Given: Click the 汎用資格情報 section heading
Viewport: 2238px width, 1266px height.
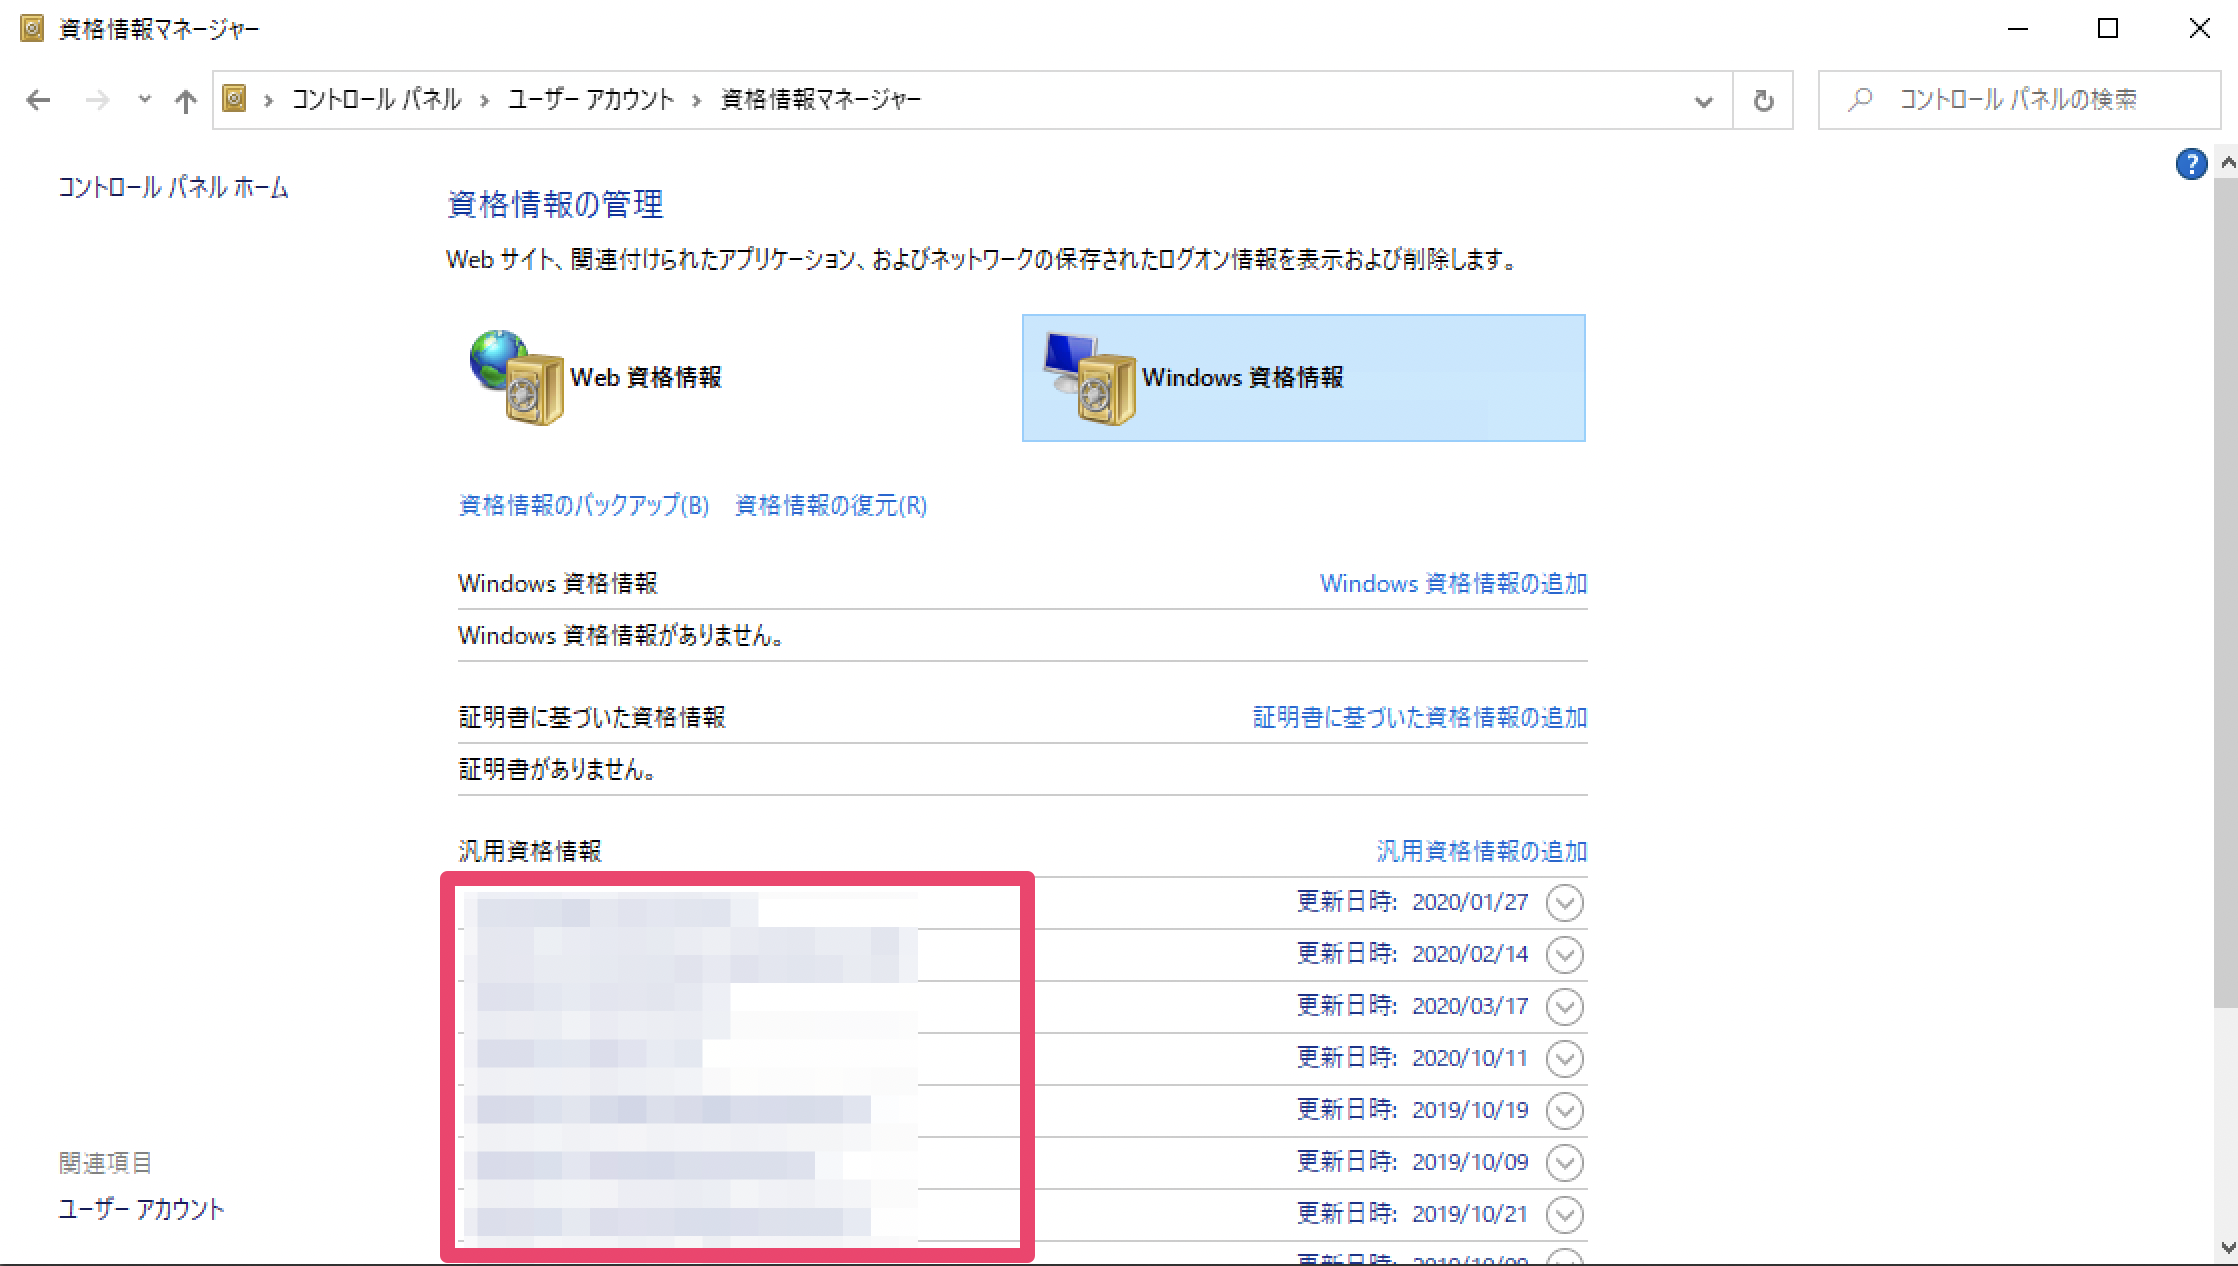Looking at the screenshot, I should 530,852.
